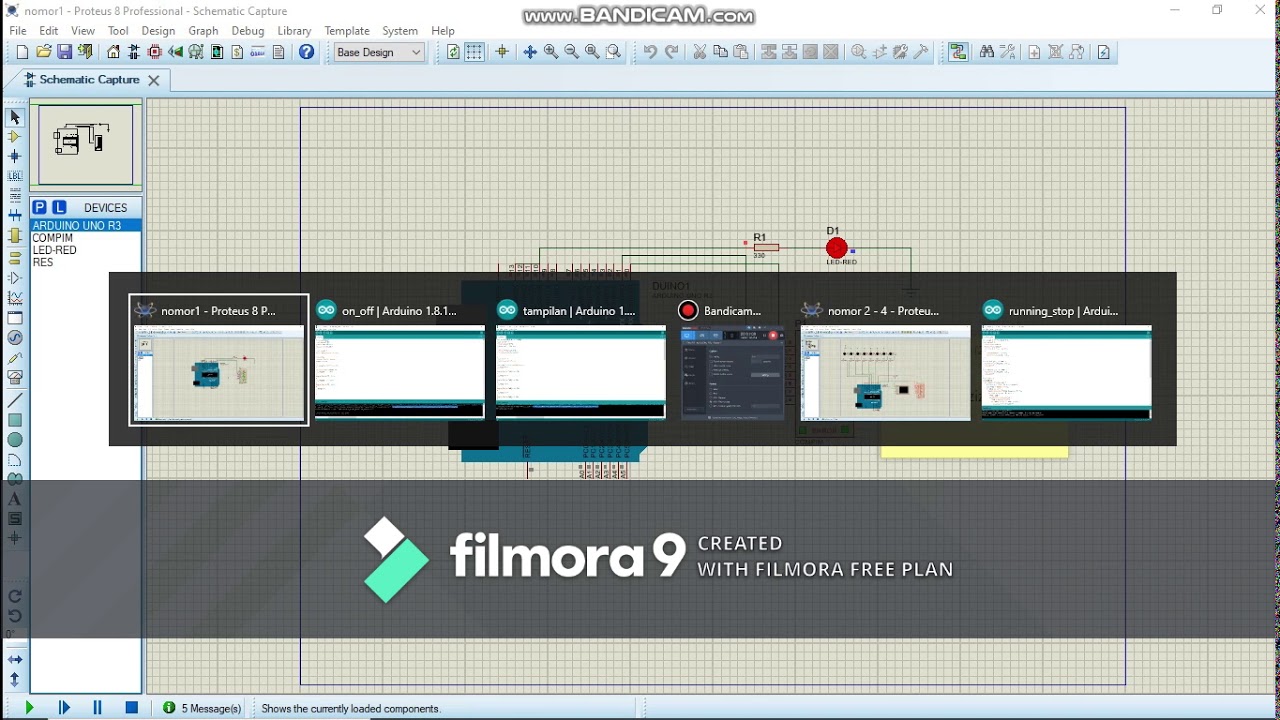Choose the Wire Label tool

pos(15,176)
